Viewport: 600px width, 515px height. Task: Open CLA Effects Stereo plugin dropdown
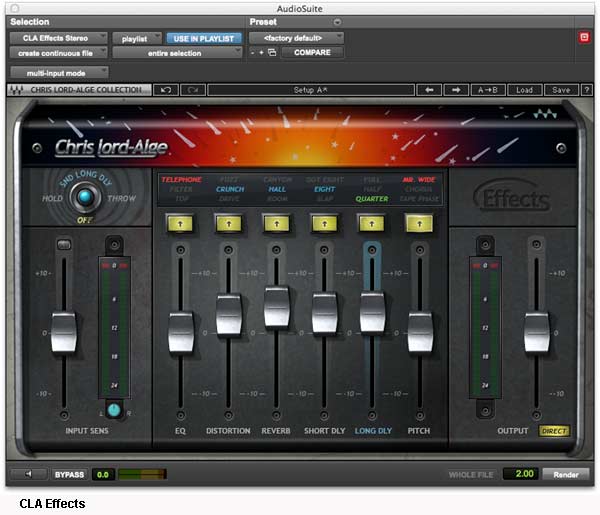pos(58,38)
